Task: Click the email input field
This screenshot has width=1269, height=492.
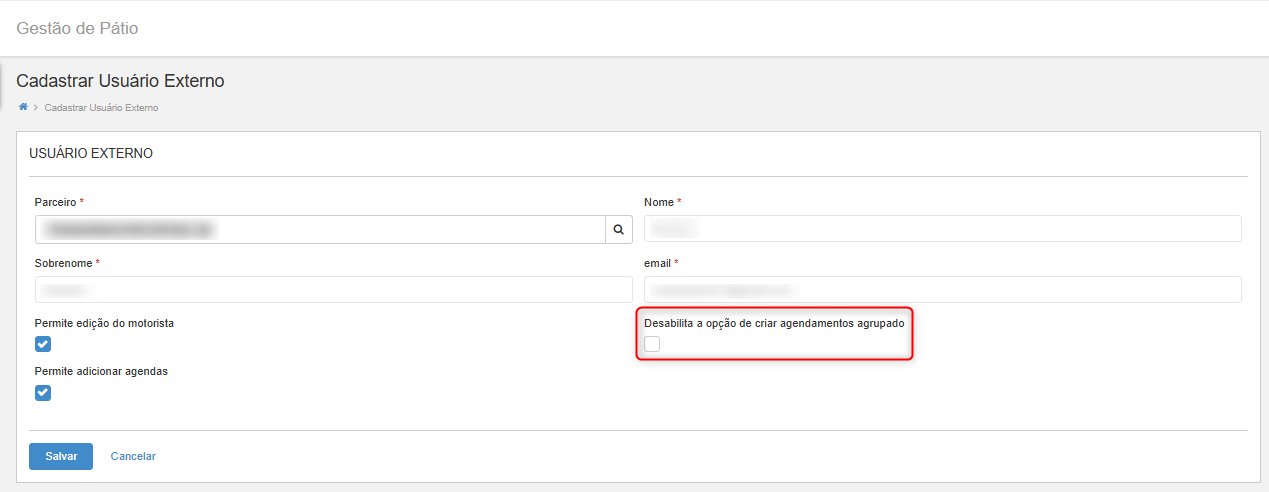Action: pos(942,290)
